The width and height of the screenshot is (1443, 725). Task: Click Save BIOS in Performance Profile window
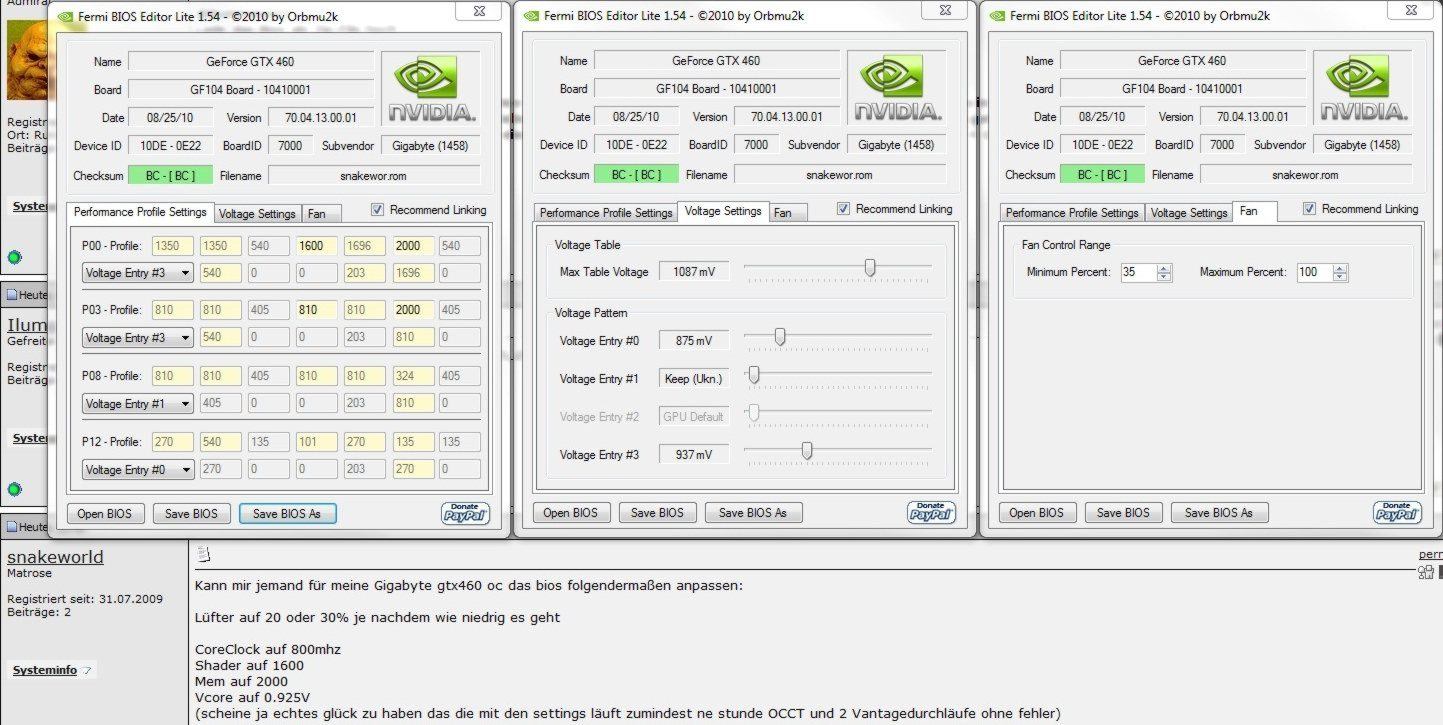click(x=191, y=514)
